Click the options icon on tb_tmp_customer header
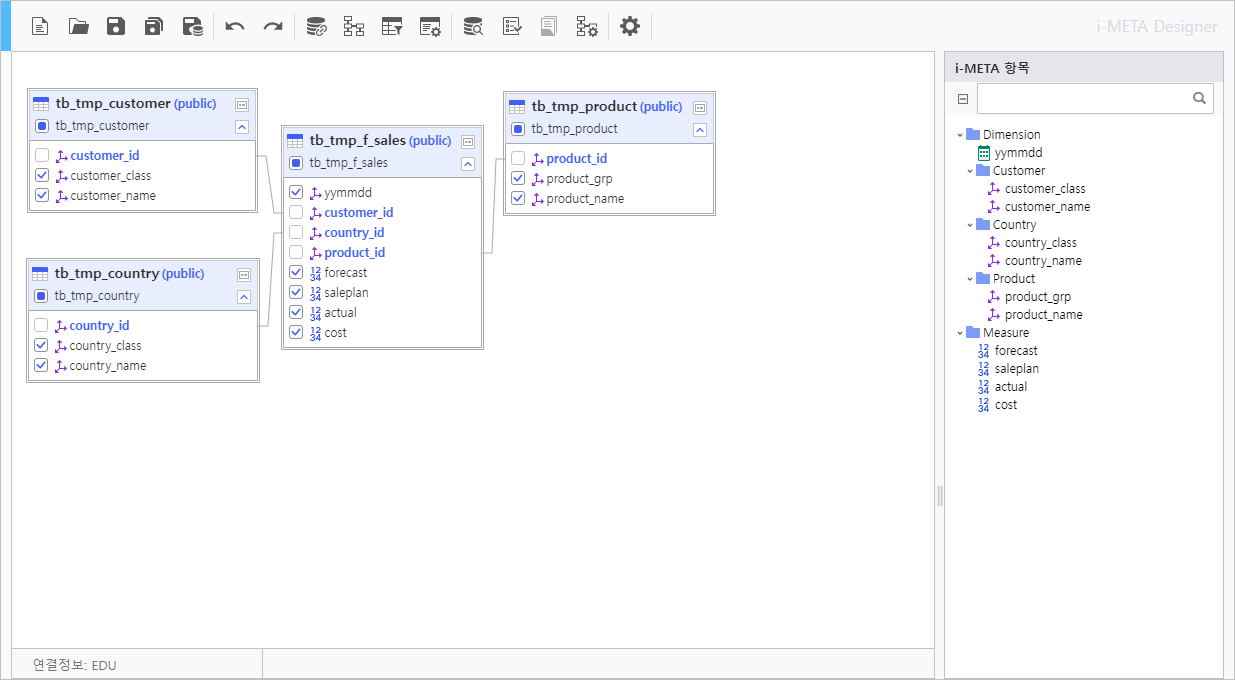 [x=242, y=104]
